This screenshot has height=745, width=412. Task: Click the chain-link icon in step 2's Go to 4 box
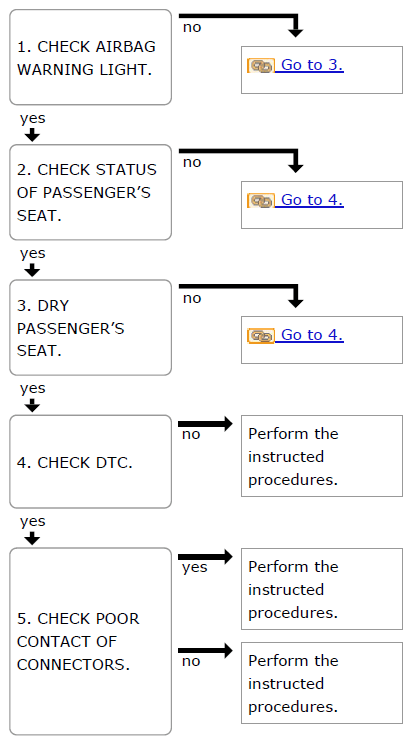260,201
